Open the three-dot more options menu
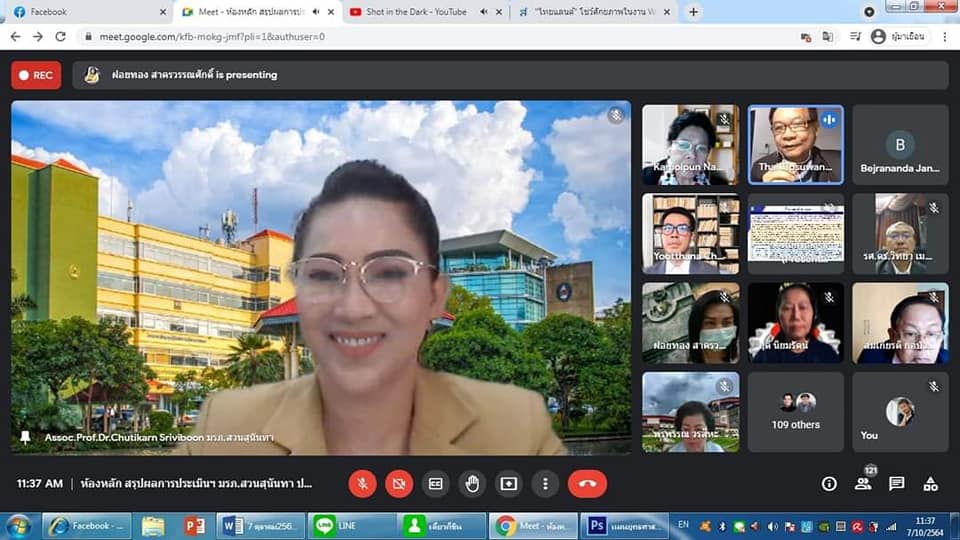The image size is (960, 540). [545, 484]
